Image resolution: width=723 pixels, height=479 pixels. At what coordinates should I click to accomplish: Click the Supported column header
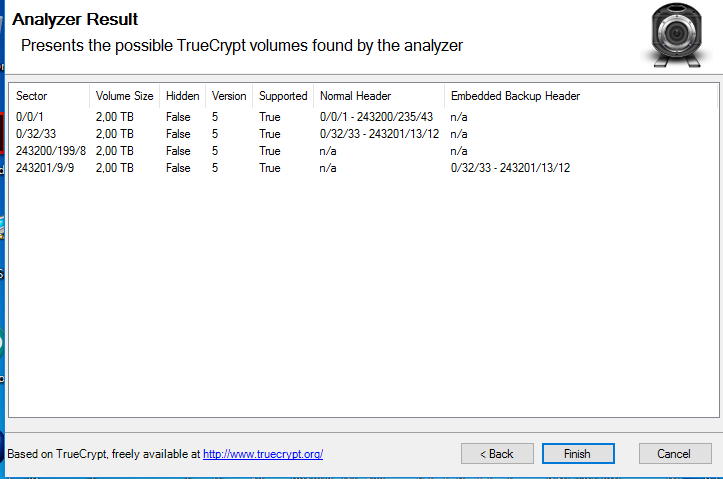pyautogui.click(x=283, y=96)
